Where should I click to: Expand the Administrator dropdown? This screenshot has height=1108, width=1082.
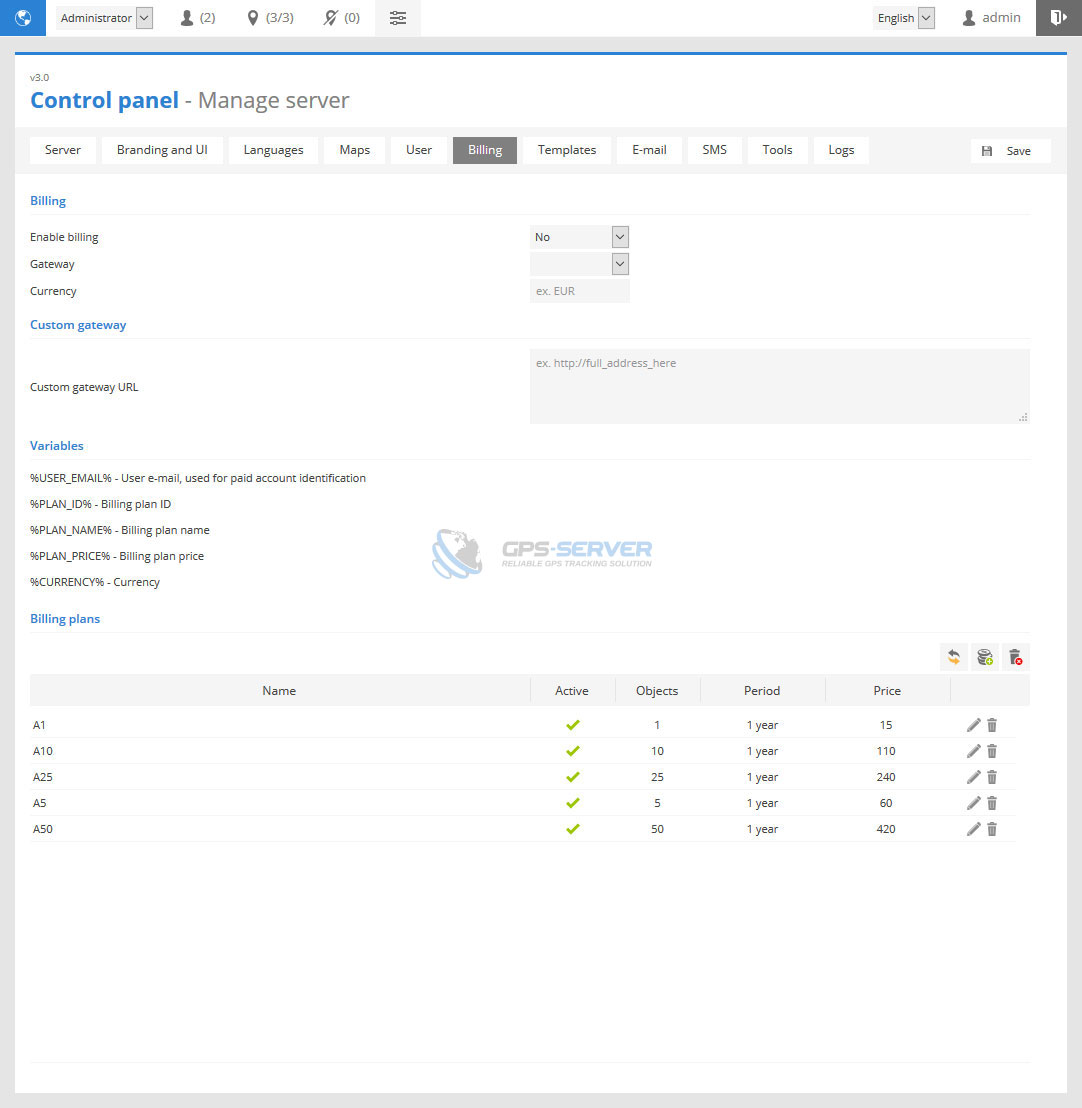point(105,18)
